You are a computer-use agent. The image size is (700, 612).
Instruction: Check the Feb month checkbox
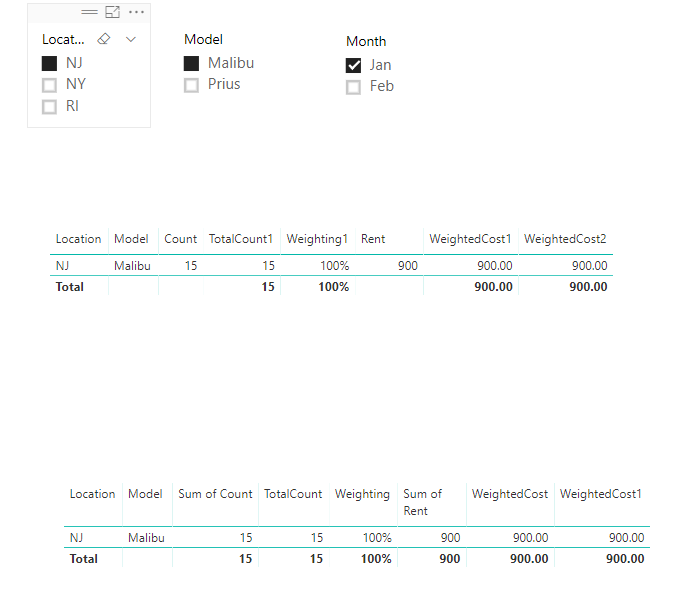pos(353,87)
